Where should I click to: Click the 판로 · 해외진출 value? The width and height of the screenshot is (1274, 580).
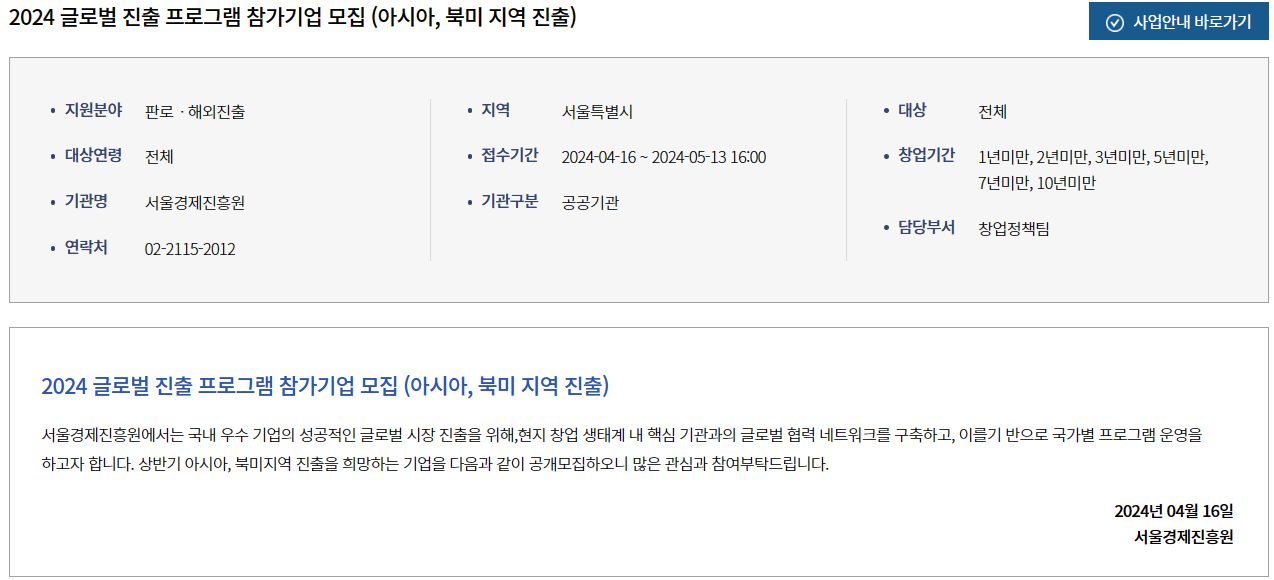pos(195,111)
